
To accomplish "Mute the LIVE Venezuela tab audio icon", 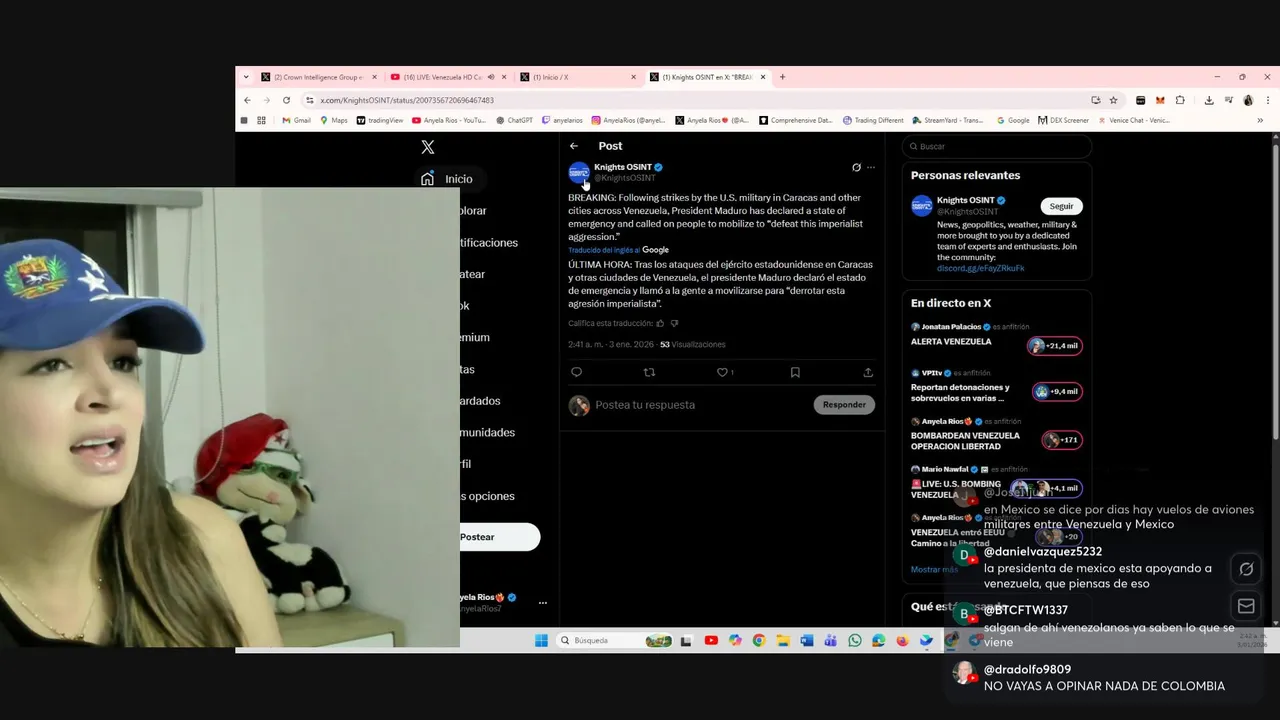I will (x=491, y=77).
